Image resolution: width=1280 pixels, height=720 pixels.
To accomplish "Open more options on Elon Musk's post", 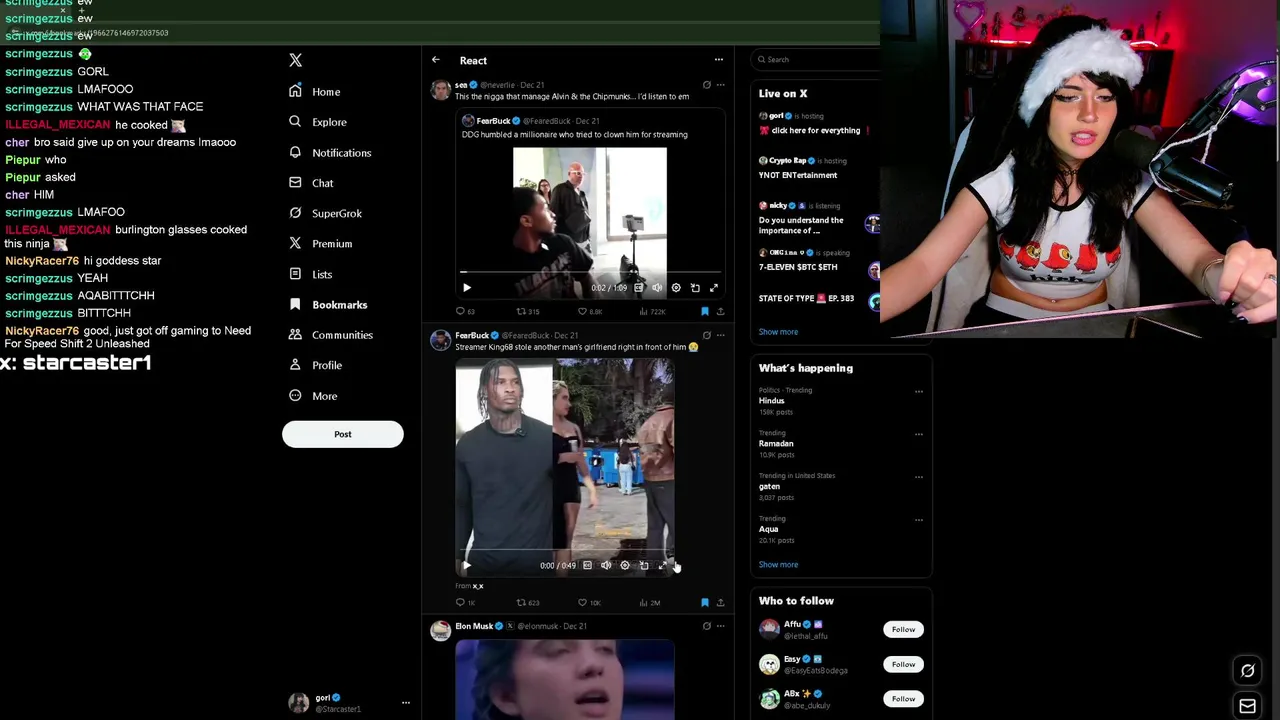I will [720, 627].
